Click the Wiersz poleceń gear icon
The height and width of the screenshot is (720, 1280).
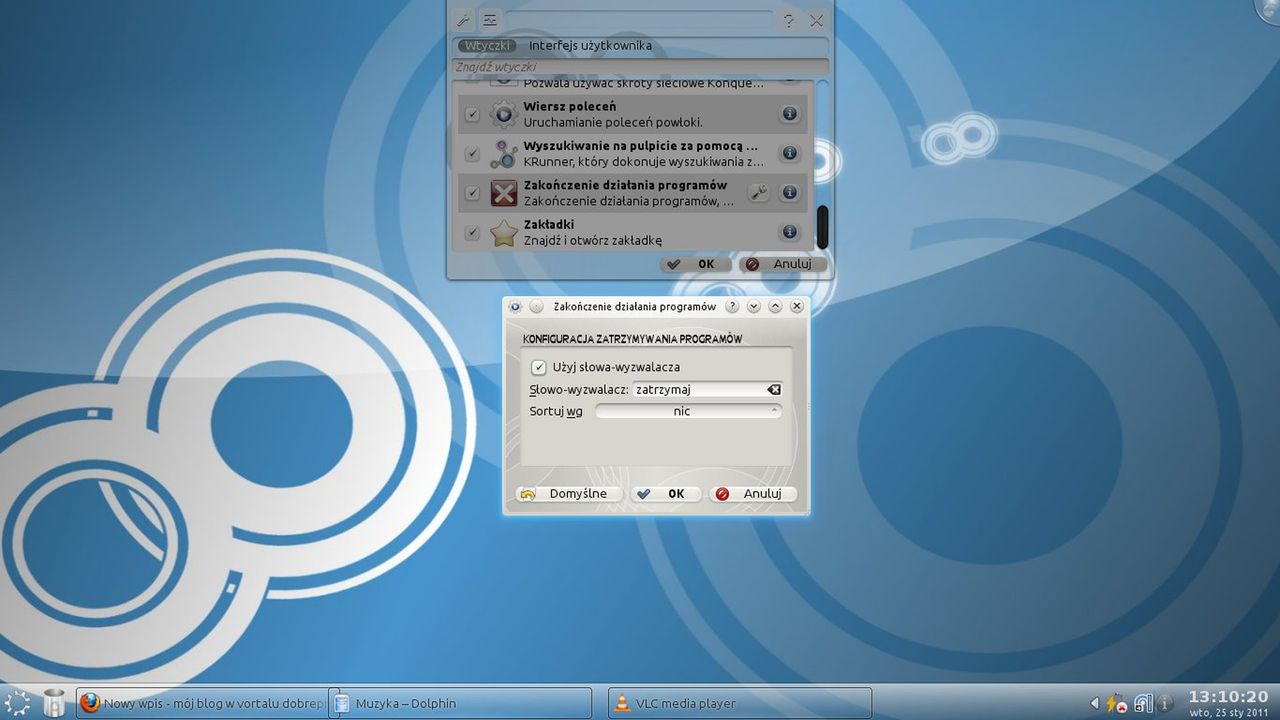(503, 114)
